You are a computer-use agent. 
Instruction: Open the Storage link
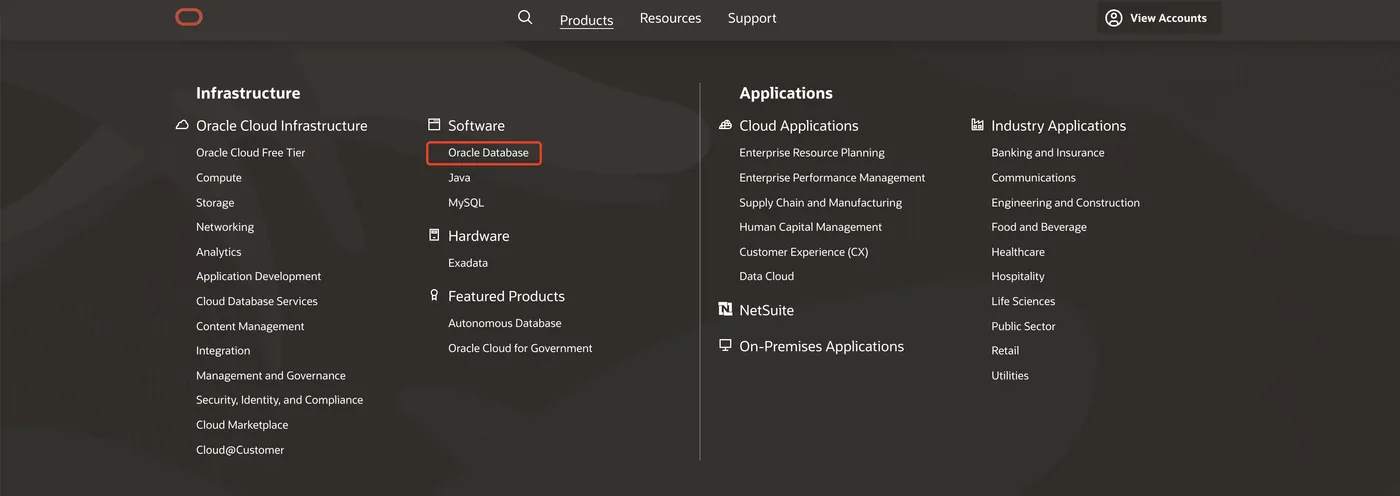click(x=215, y=203)
